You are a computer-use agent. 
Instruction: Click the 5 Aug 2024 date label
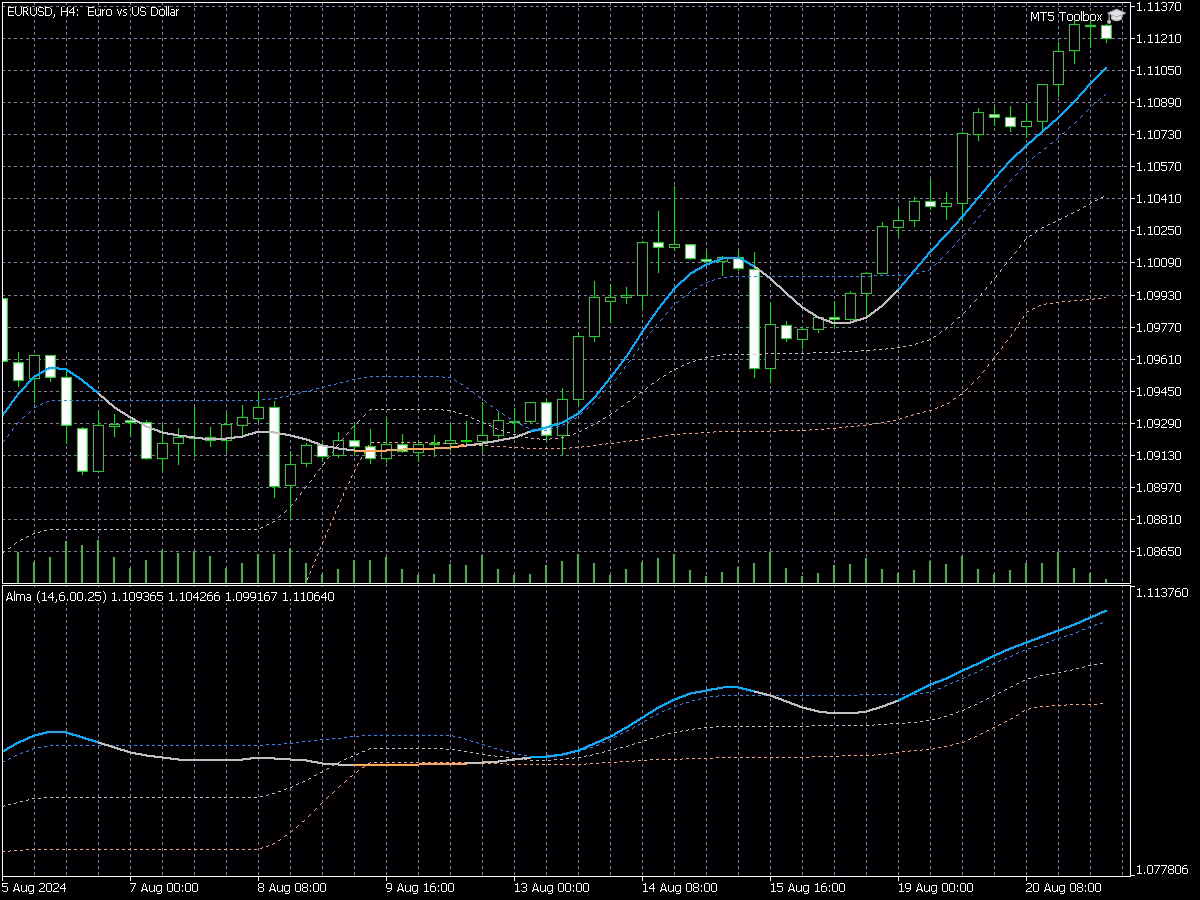click(x=34, y=887)
